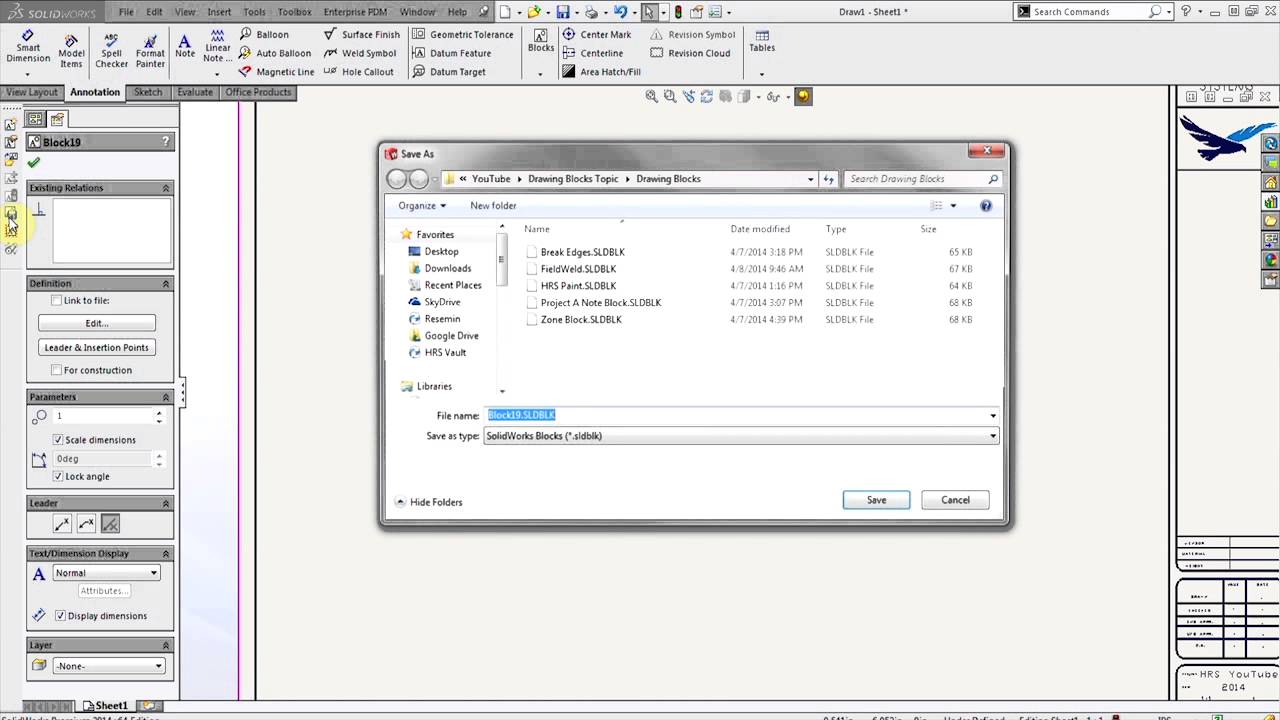1280x720 pixels.
Task: Select HRS Paint.SLDBLK file
Action: click(578, 286)
